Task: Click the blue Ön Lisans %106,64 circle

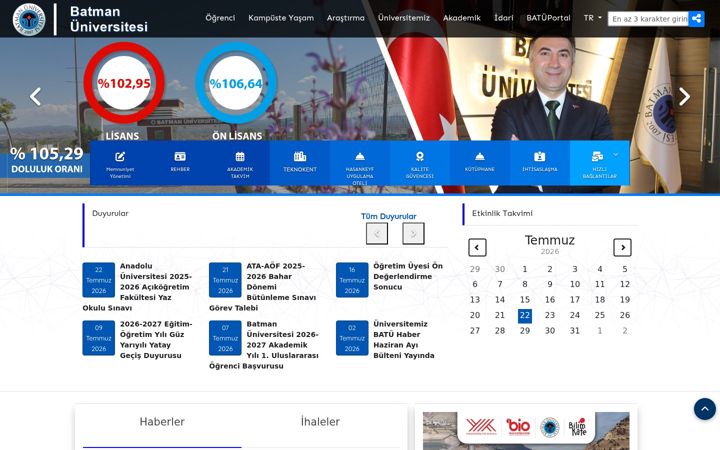Action: pos(236,83)
